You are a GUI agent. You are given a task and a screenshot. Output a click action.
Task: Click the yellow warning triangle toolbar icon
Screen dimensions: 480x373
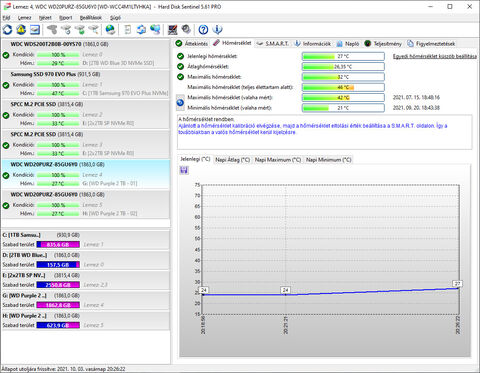coord(21,30)
